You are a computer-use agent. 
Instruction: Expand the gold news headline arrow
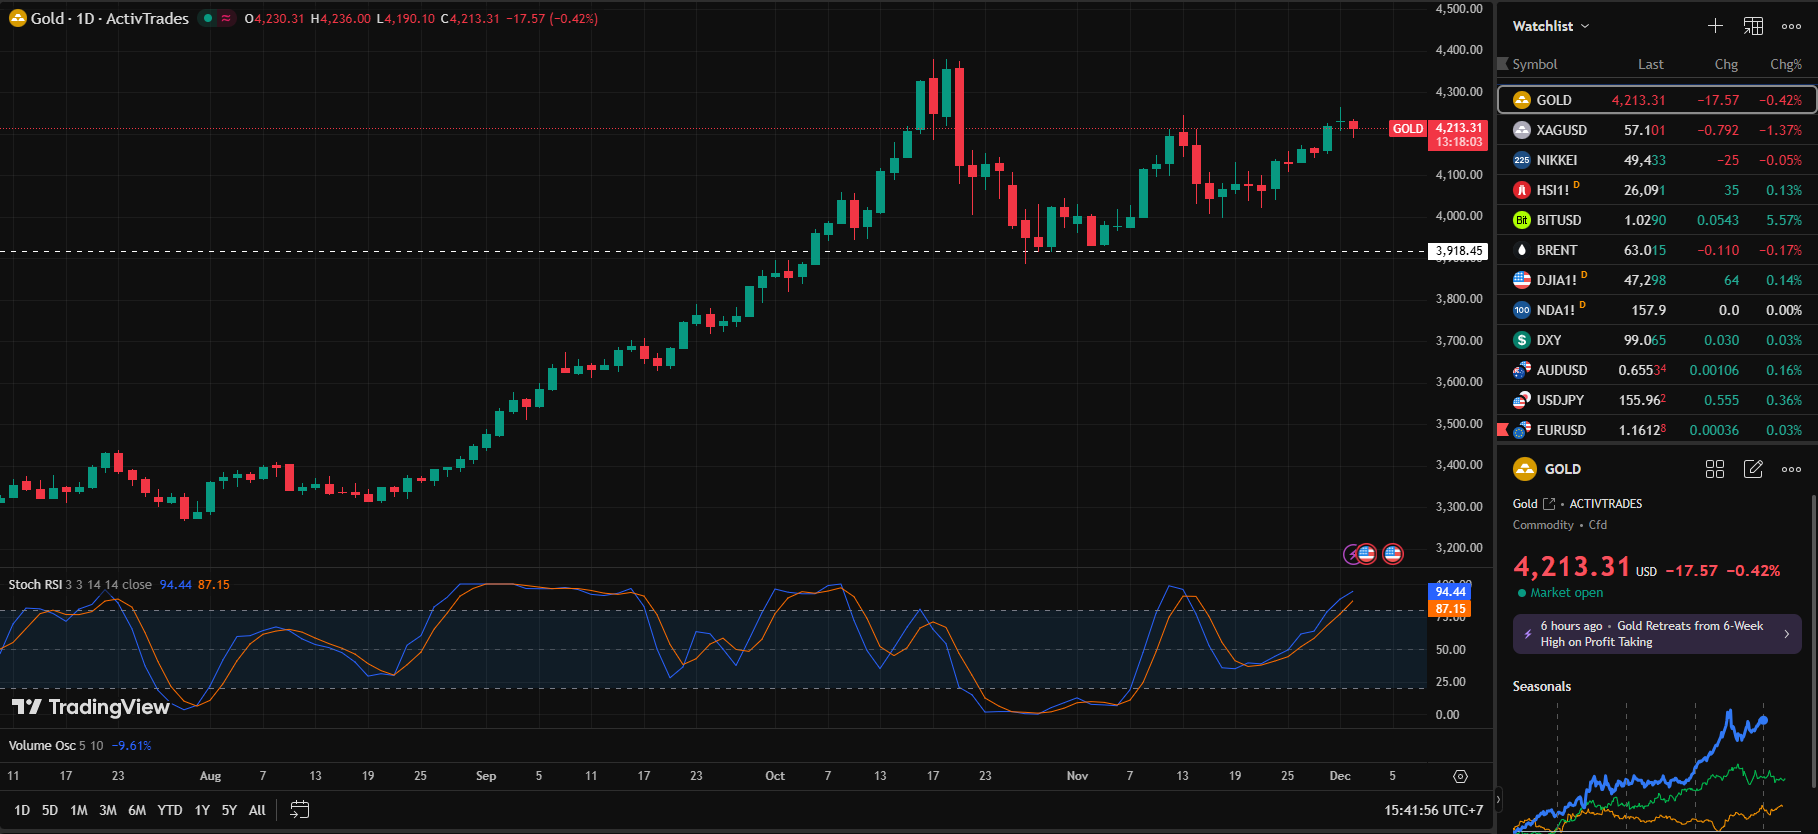tap(1787, 634)
